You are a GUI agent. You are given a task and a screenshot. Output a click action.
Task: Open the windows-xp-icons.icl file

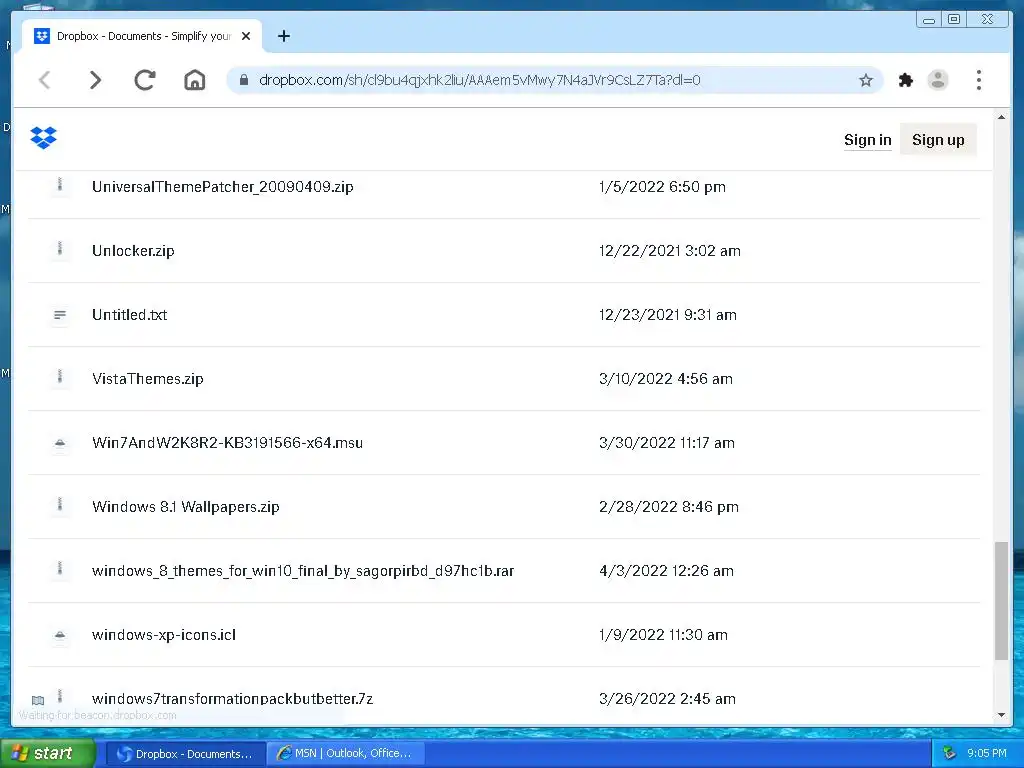pyautogui.click(x=164, y=635)
